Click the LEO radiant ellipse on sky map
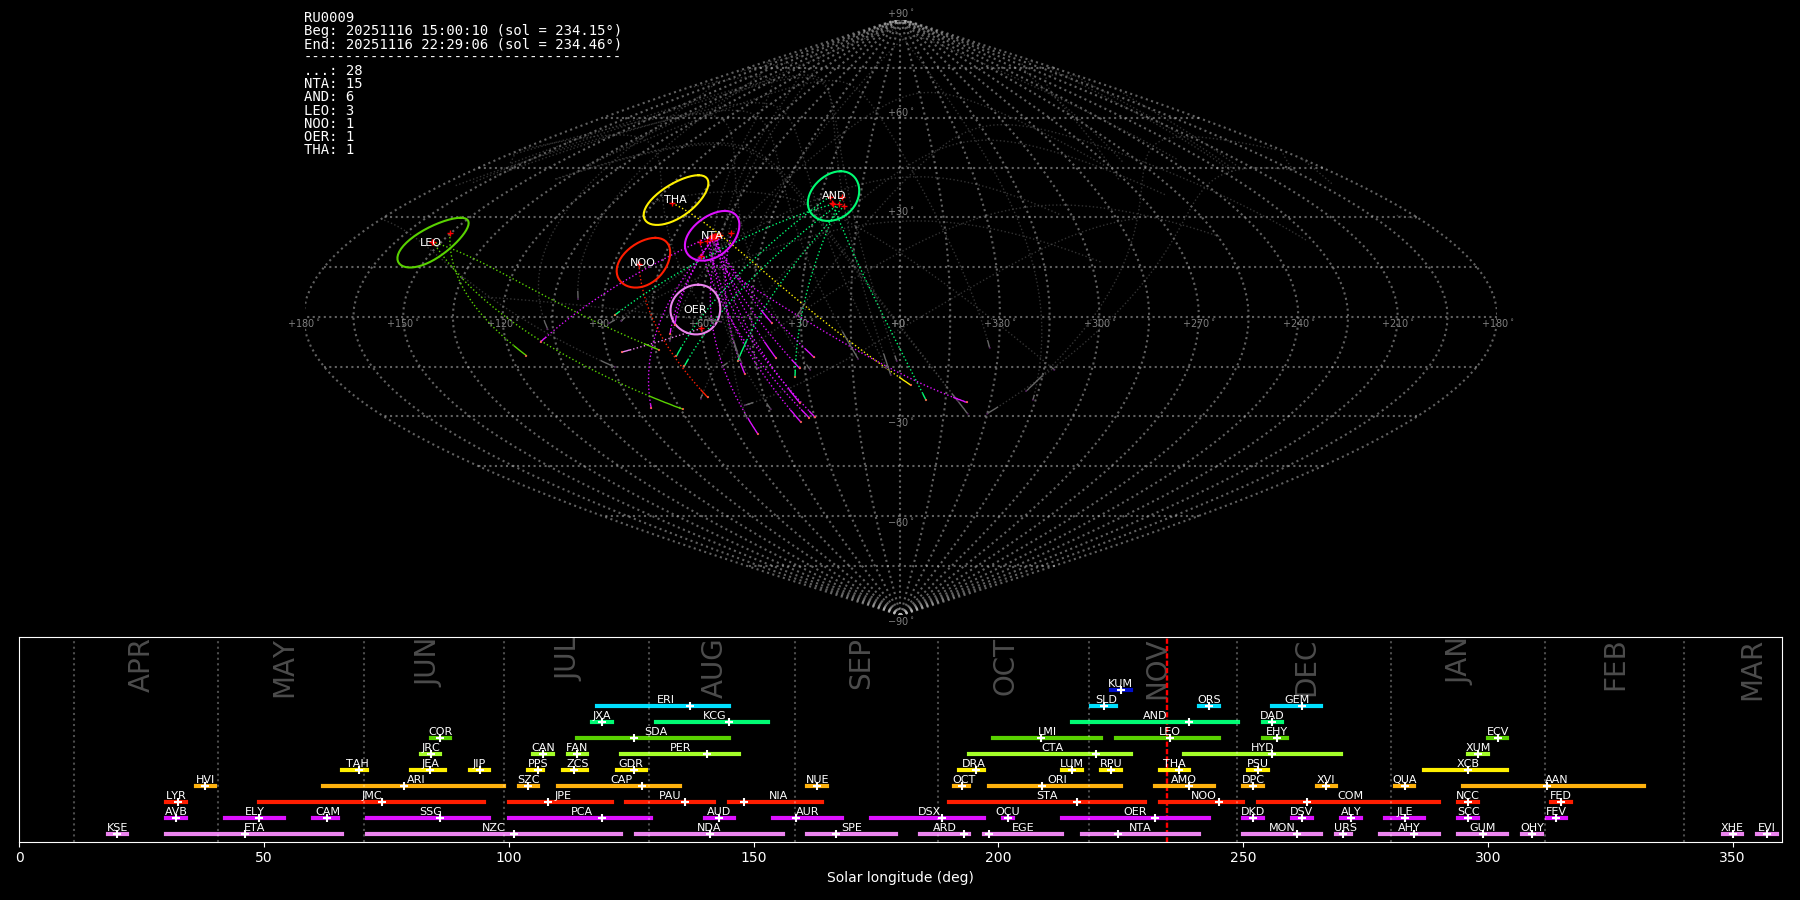 tap(432, 242)
